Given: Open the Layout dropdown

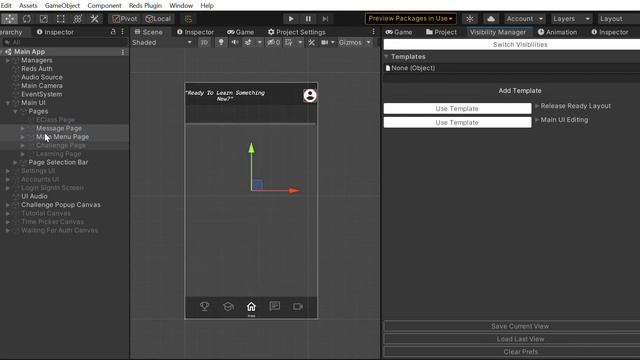Looking at the screenshot, I should (618, 19).
